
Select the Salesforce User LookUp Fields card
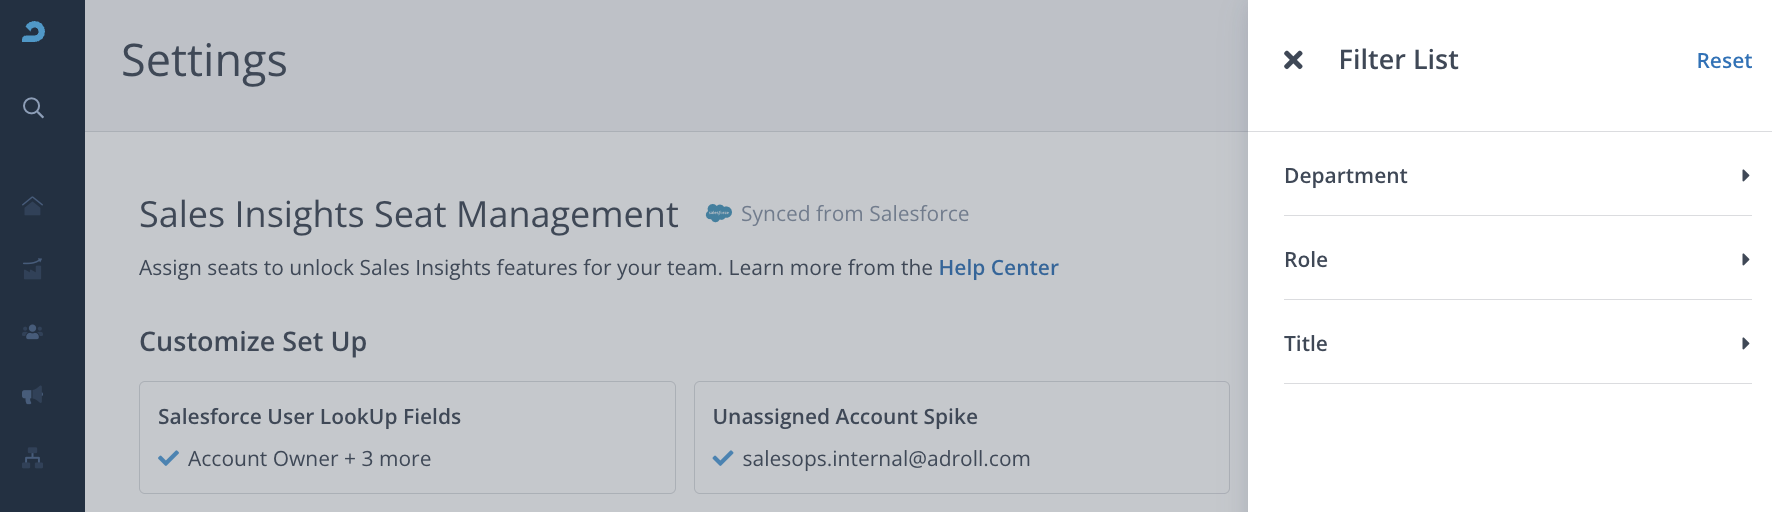pos(407,437)
